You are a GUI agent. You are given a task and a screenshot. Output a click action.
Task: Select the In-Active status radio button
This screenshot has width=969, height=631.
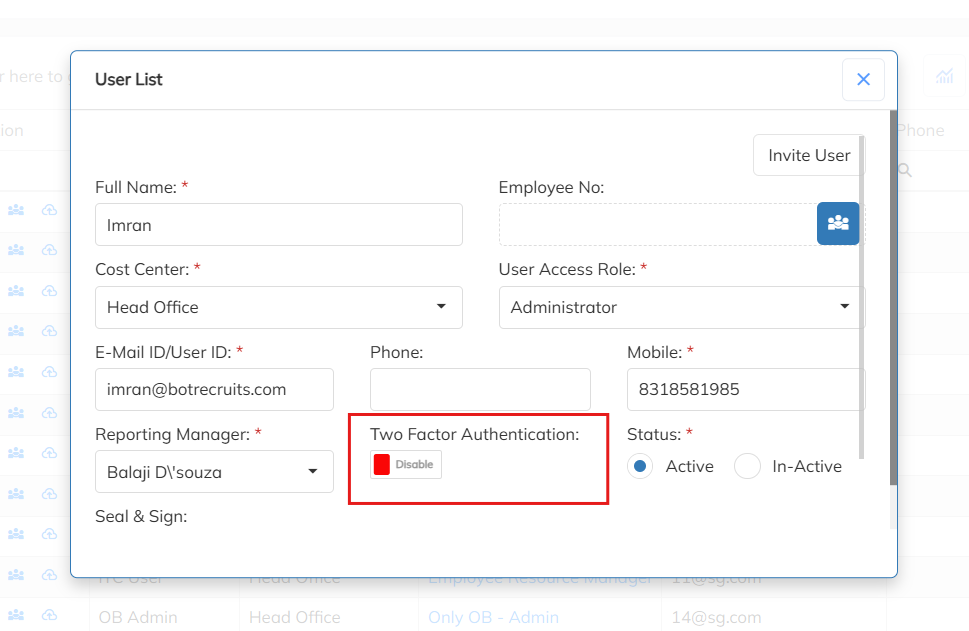[x=748, y=466]
